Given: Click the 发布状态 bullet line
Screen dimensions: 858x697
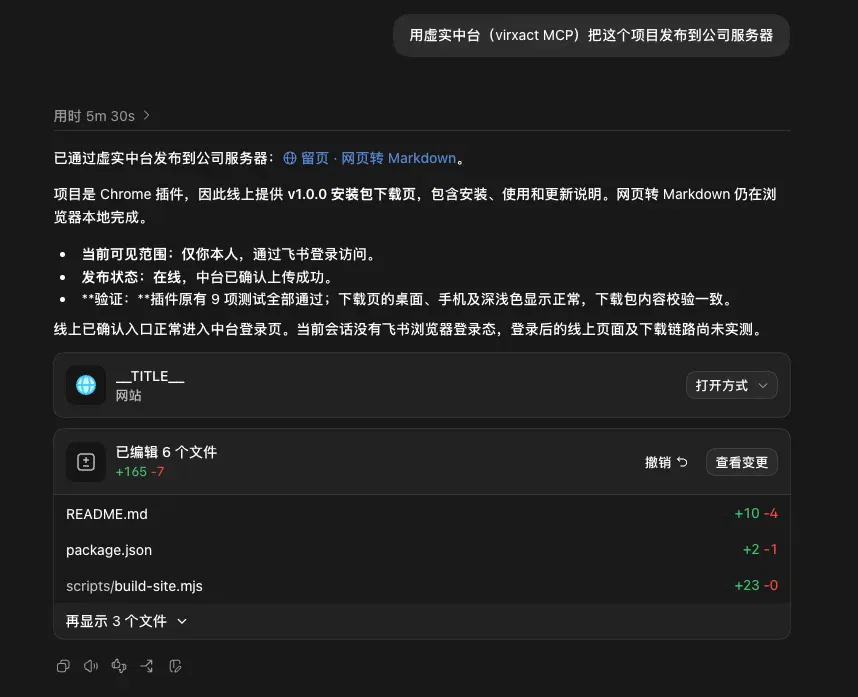Looking at the screenshot, I should point(206,277).
